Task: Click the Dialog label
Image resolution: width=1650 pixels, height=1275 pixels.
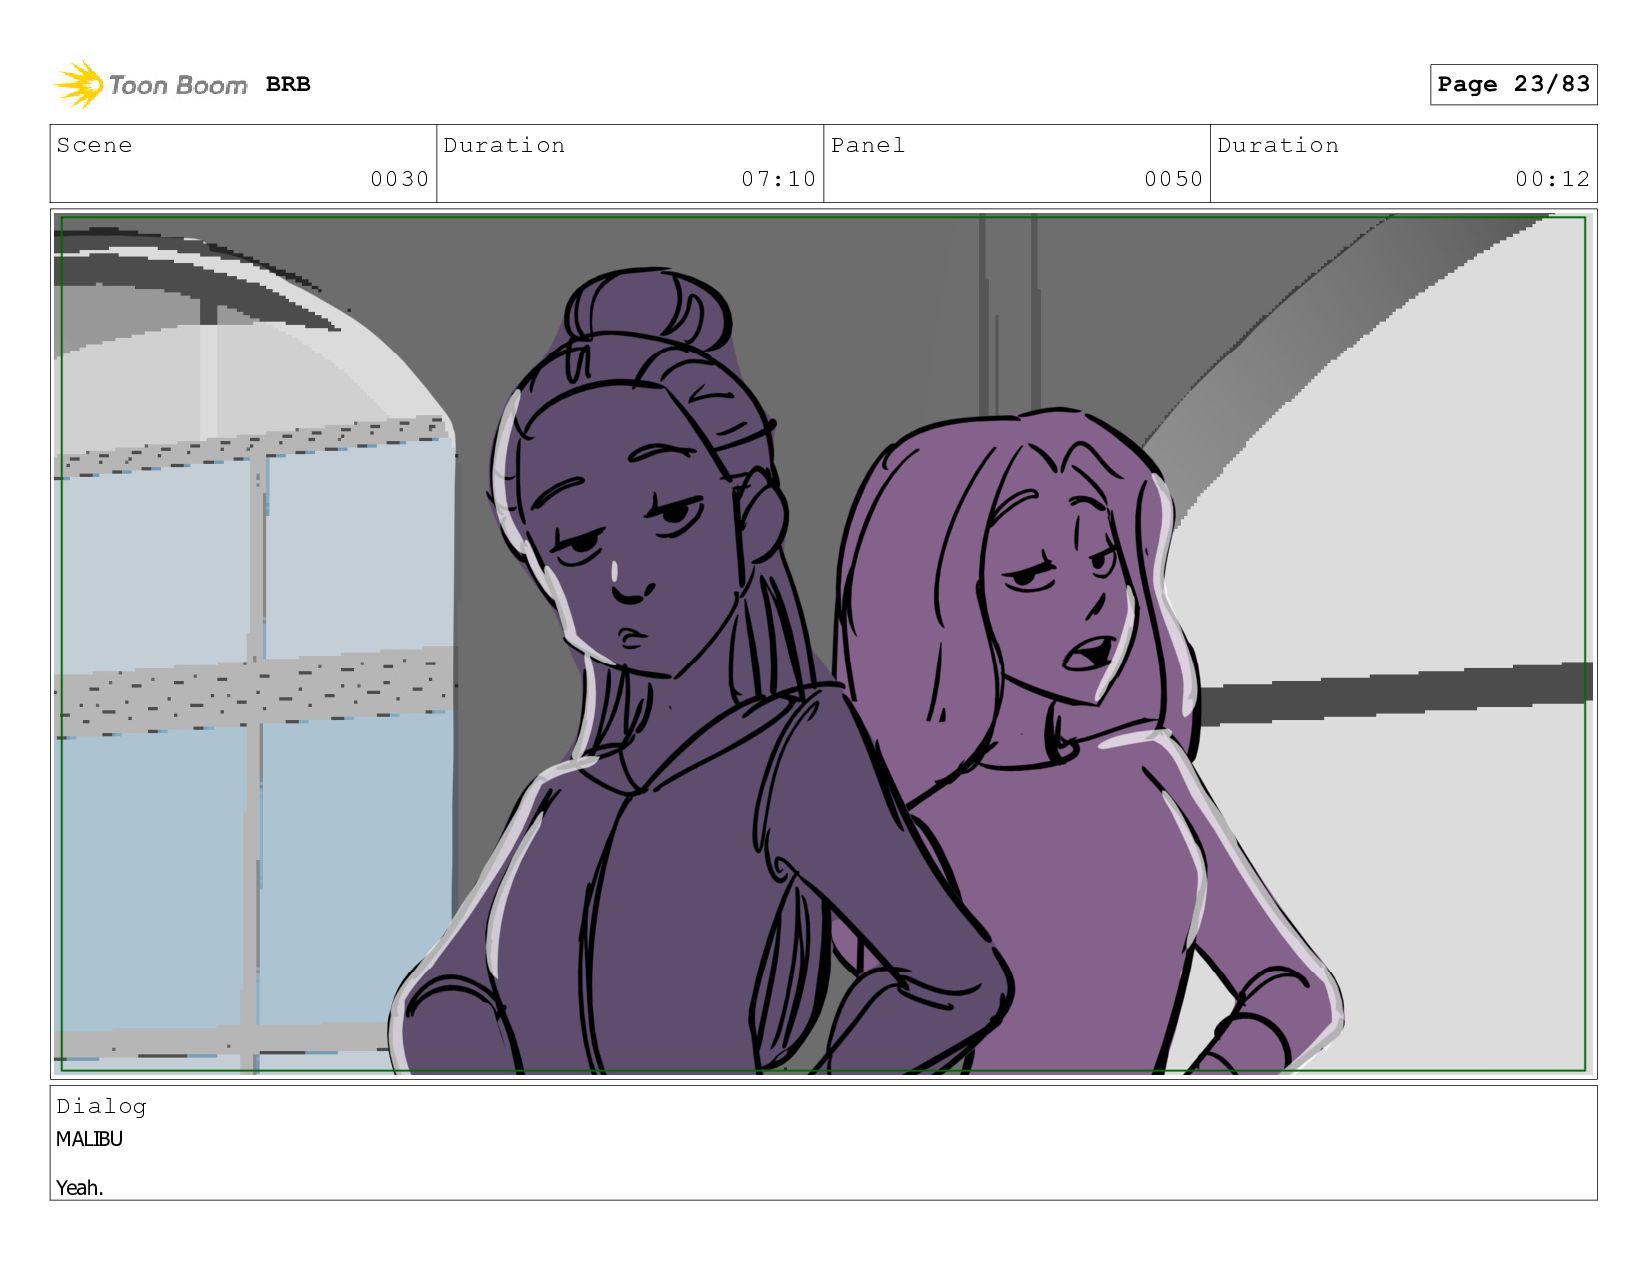Action: (x=101, y=1106)
